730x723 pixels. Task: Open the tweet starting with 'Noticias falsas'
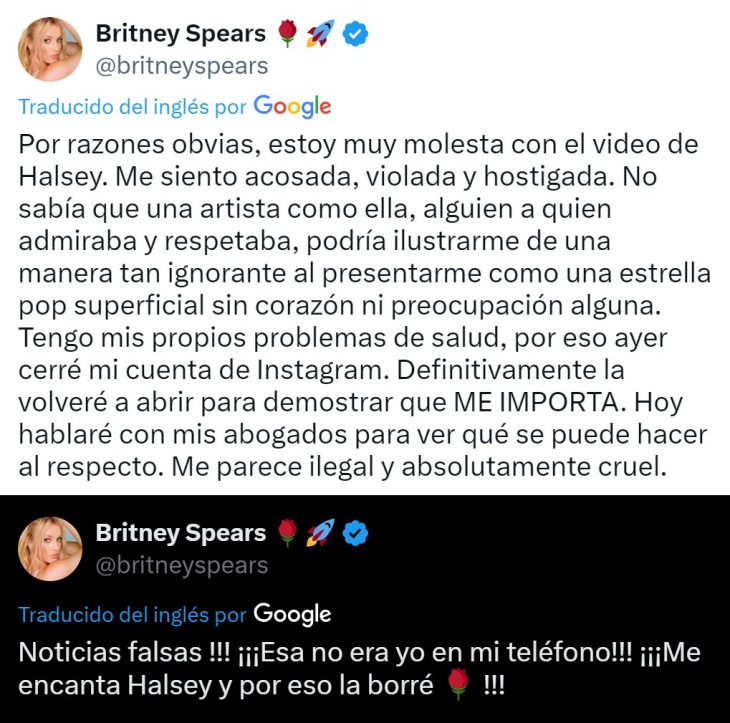tap(359, 669)
